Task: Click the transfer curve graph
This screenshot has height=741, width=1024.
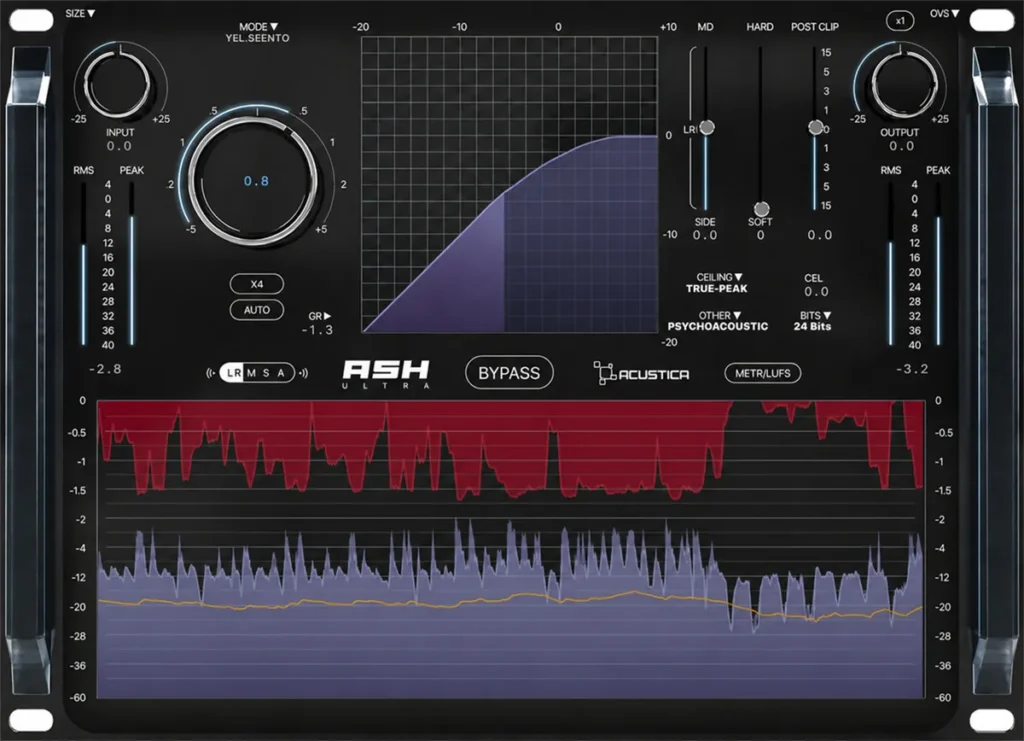Action: click(509, 185)
